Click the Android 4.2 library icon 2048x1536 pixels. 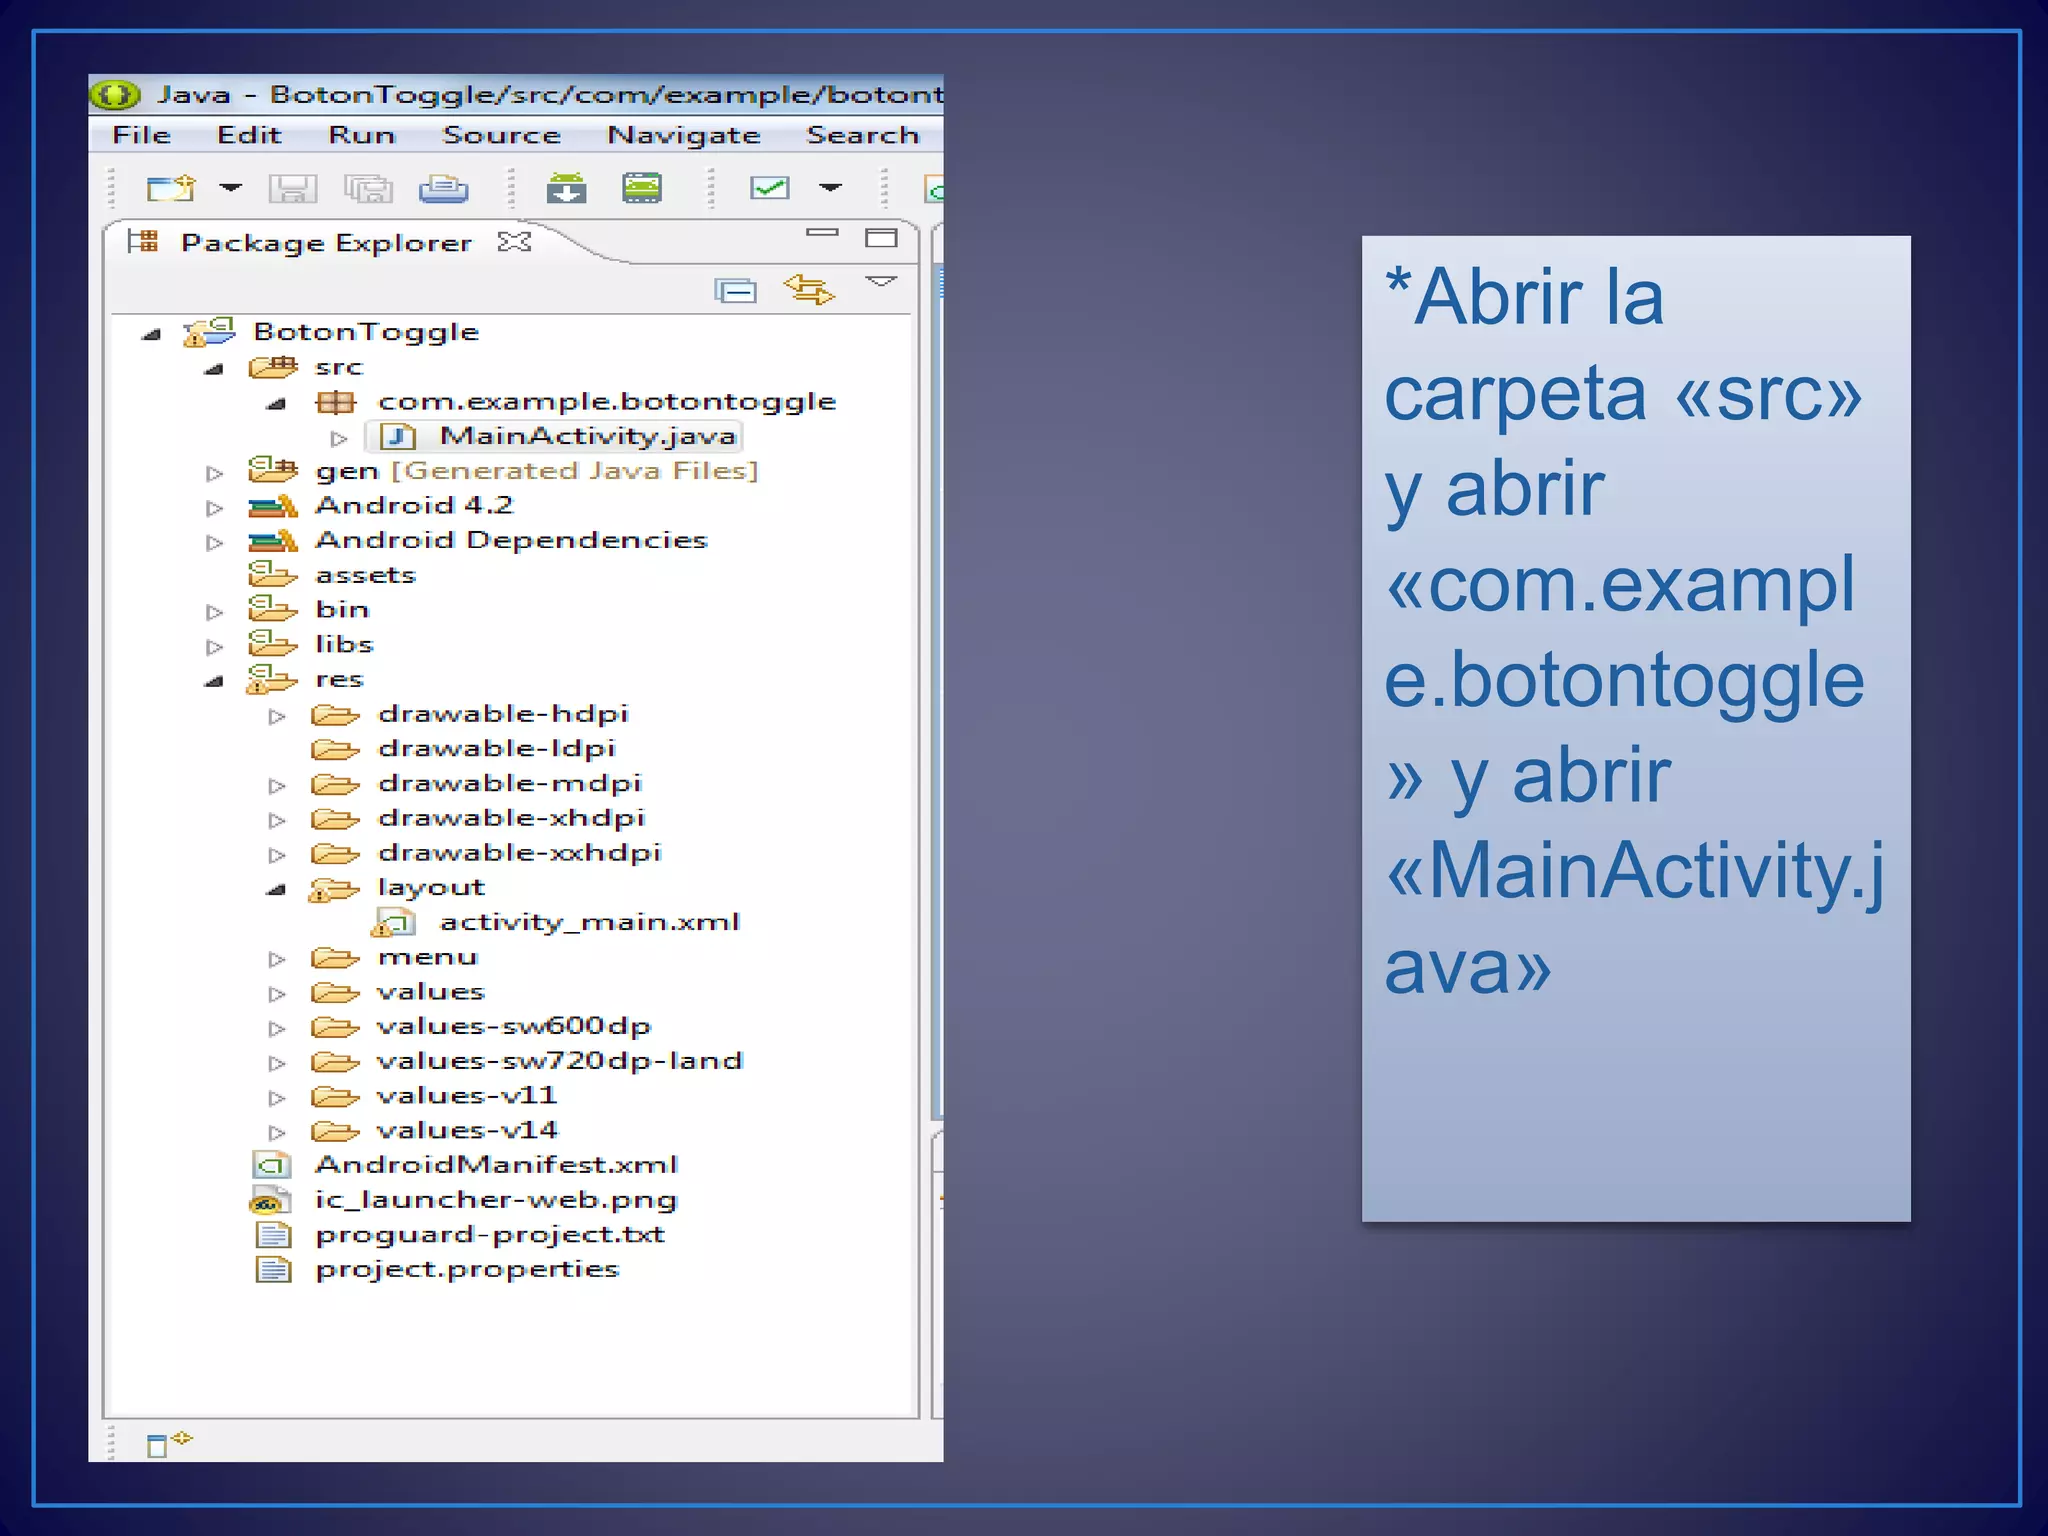click(x=273, y=506)
